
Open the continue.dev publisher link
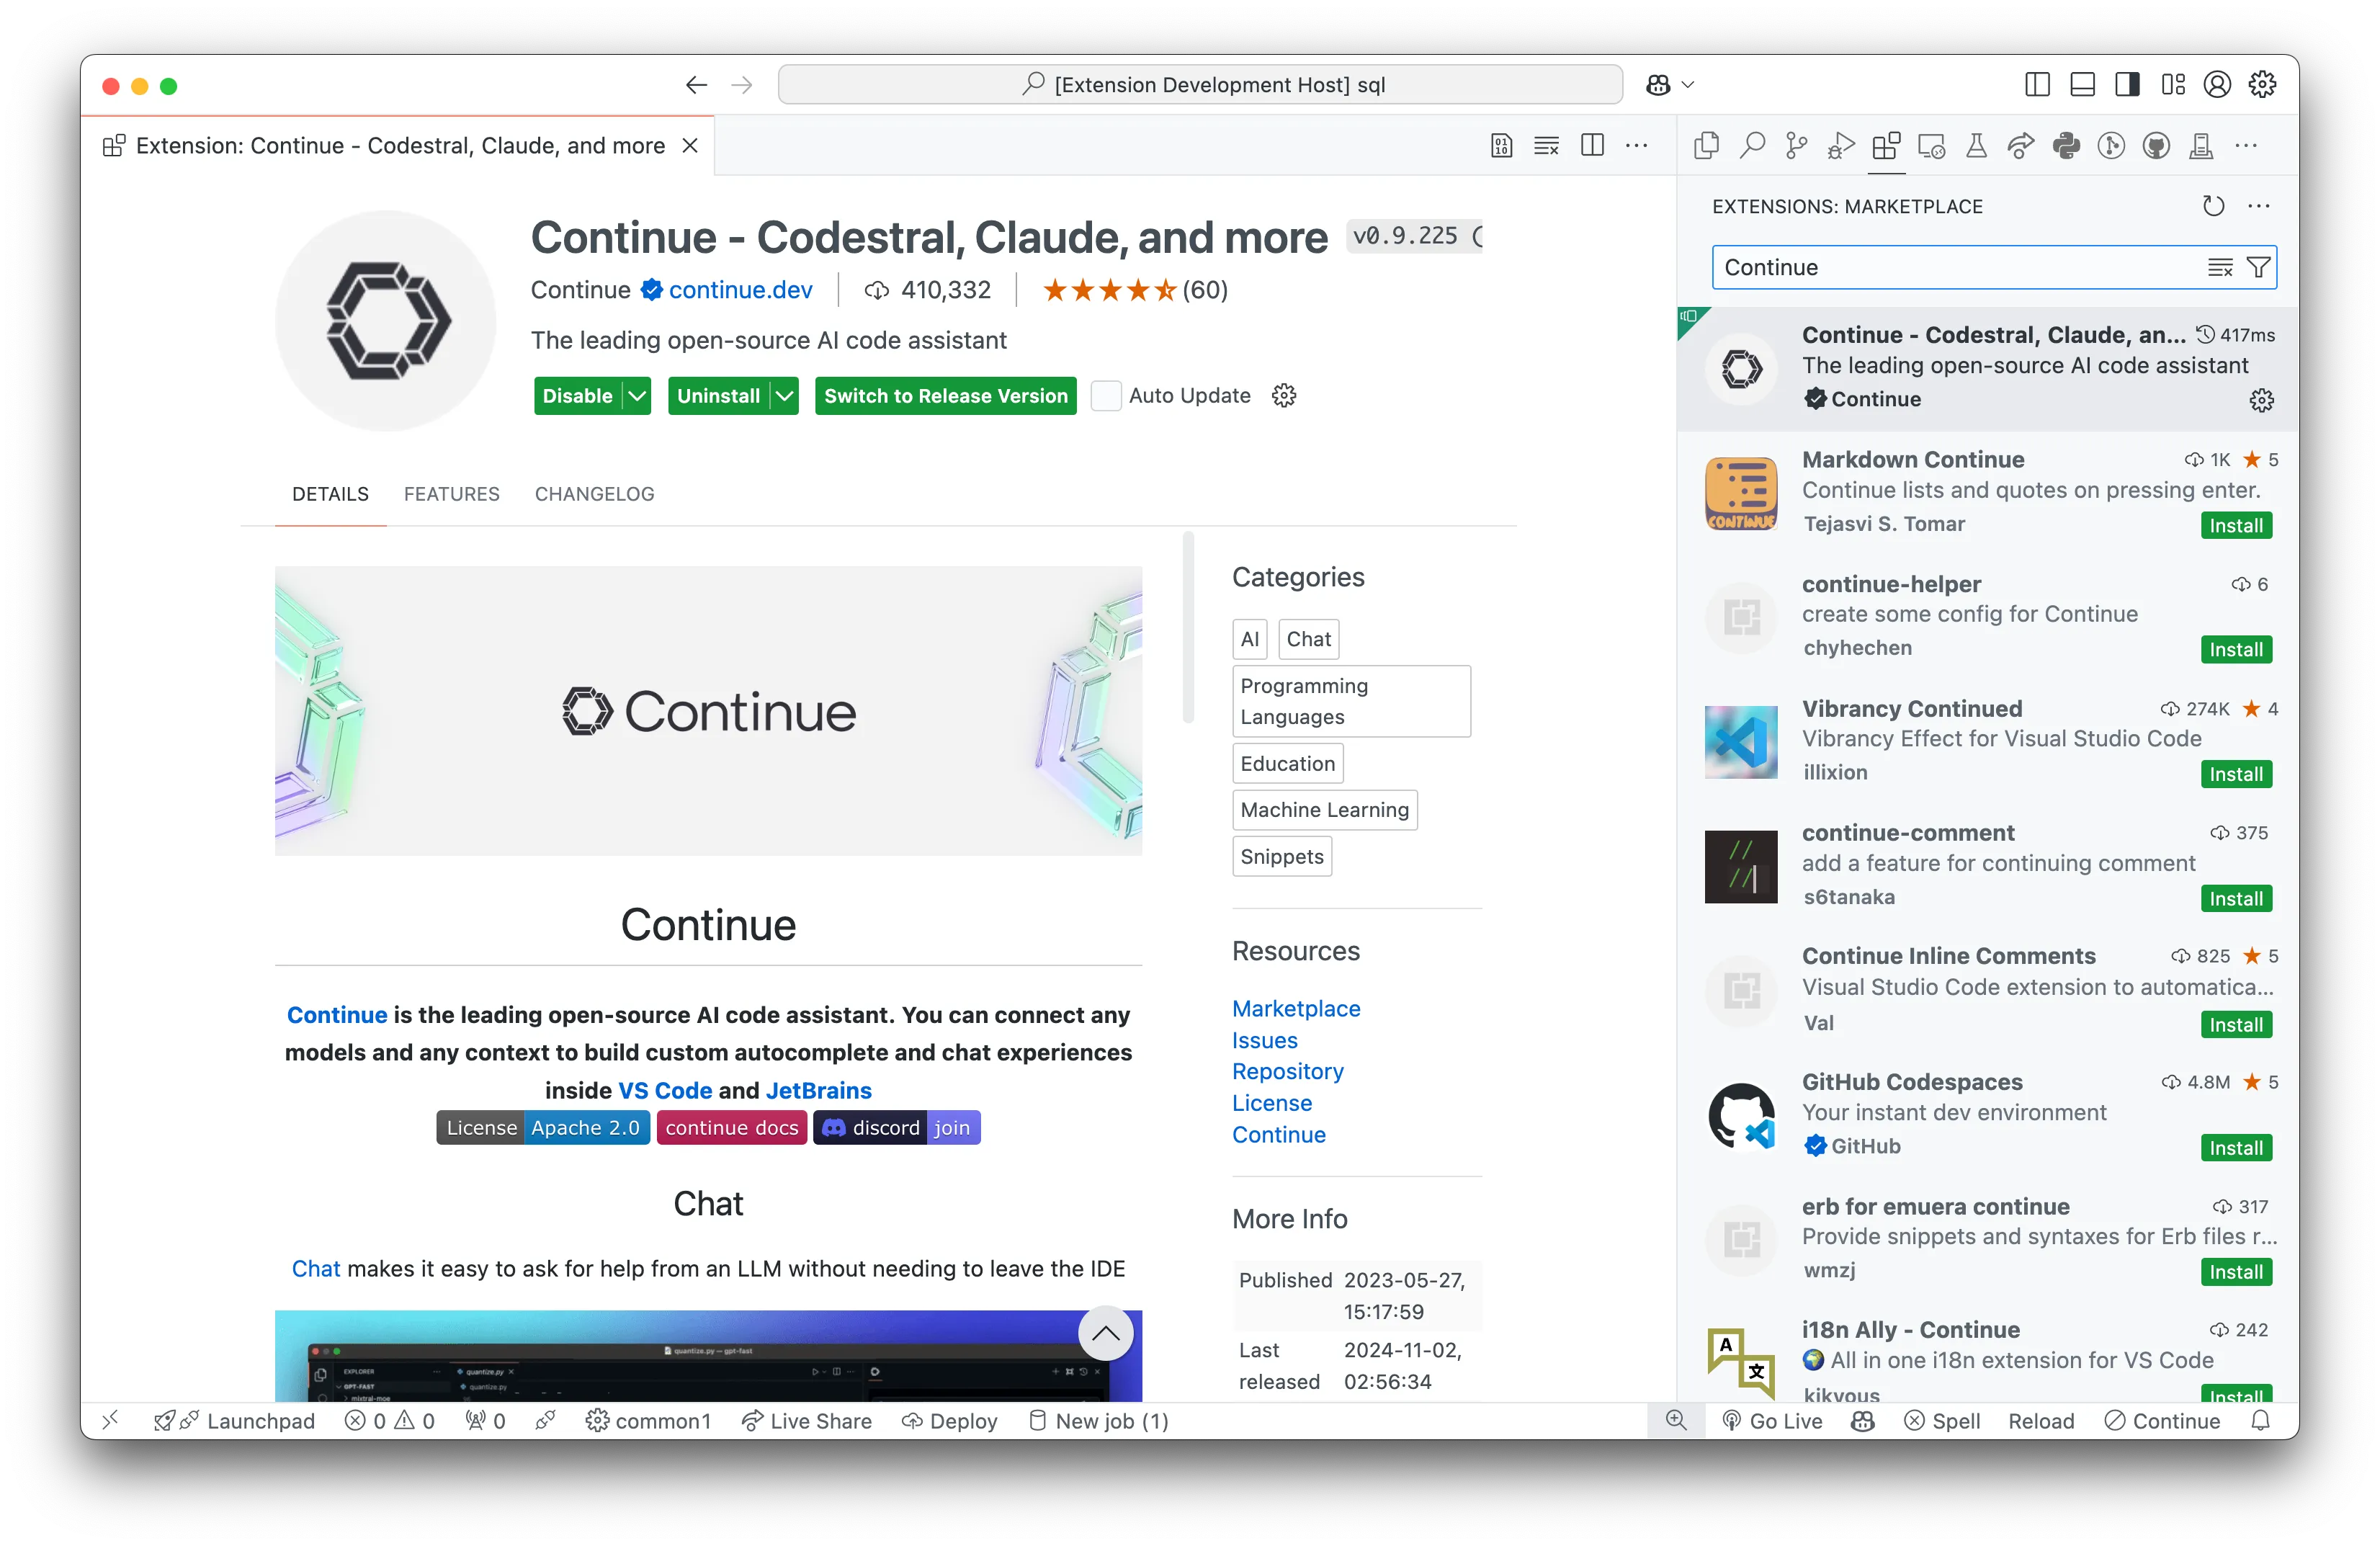pos(740,290)
